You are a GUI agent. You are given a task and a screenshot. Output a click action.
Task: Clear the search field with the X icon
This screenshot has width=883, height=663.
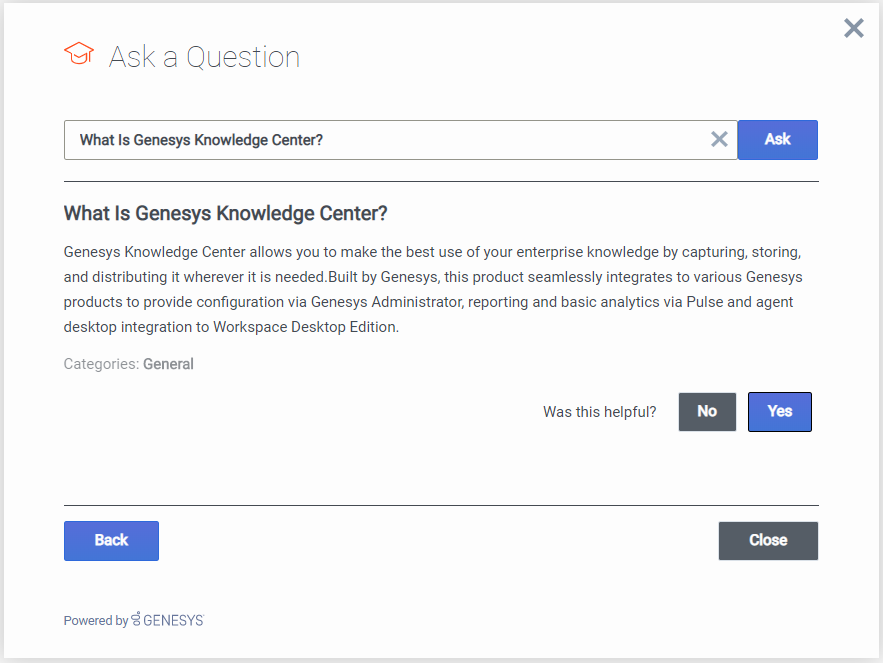719,140
